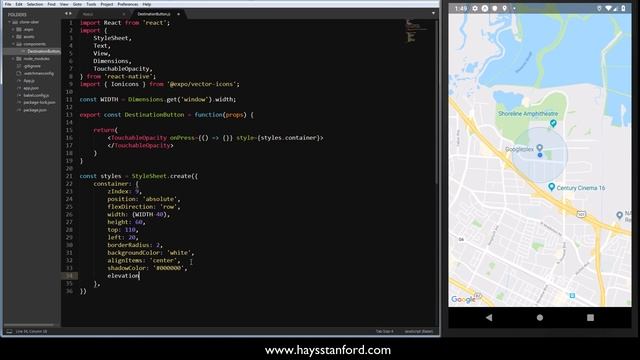This screenshot has height=360, width=640.
Task: Tap the Shoreline Amphitheatre map pin
Action: [553, 123]
